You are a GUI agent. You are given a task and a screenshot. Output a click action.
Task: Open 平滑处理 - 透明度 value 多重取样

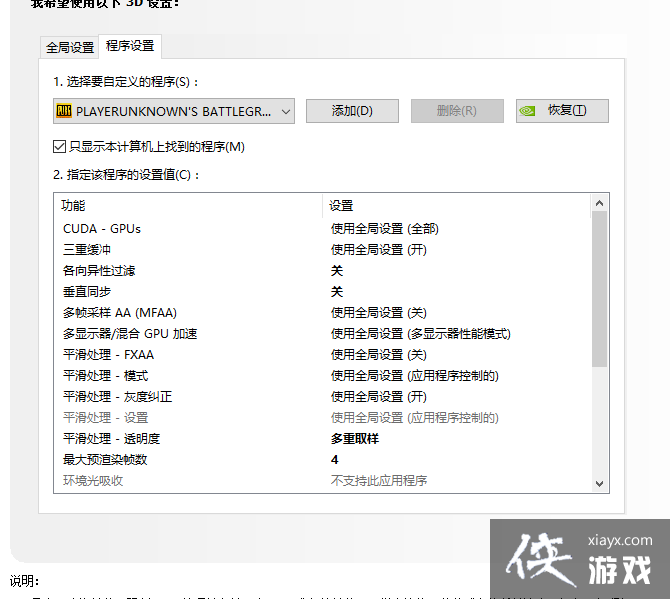coord(355,439)
